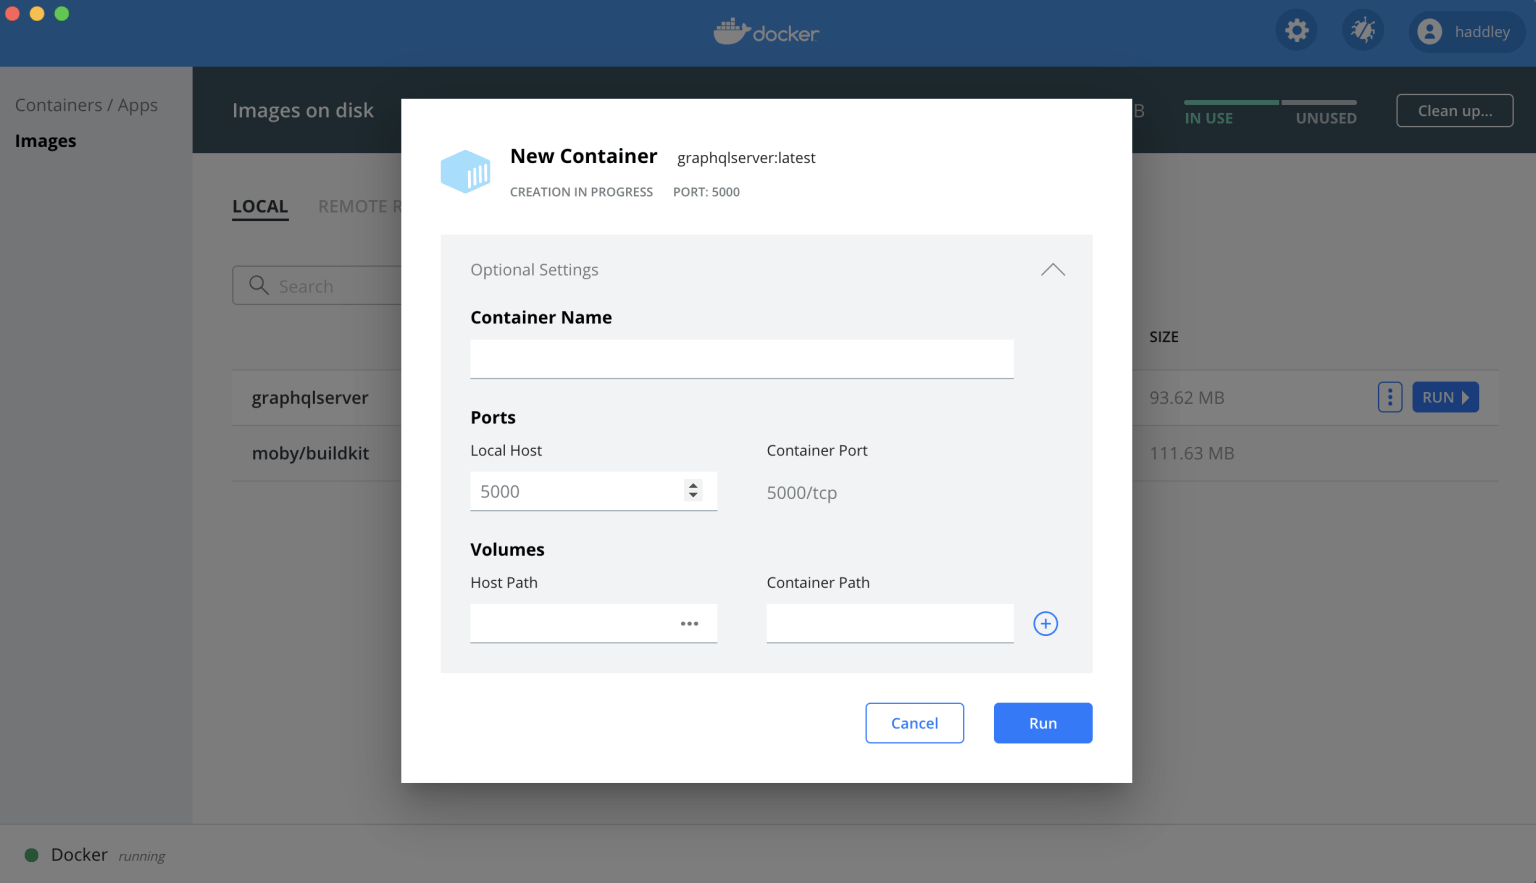The width and height of the screenshot is (1536, 883).
Task: Click the Docker whale logo
Action: click(732, 32)
